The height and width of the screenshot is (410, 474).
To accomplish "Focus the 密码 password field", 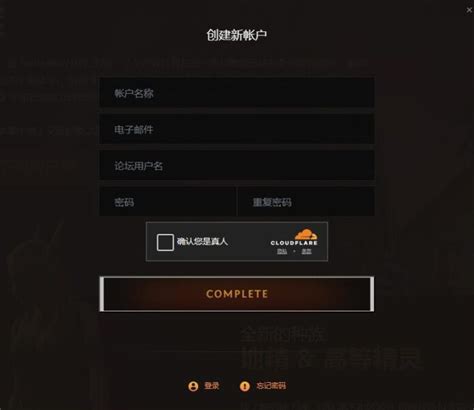I will point(168,202).
